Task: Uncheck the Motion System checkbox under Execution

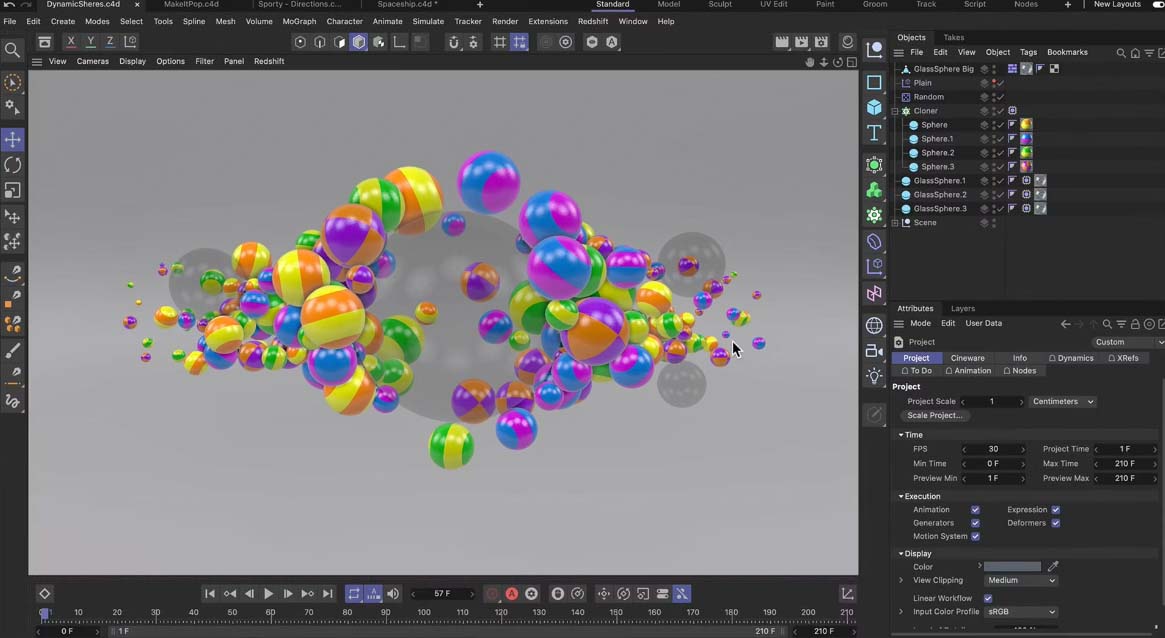Action: pyautogui.click(x=975, y=536)
